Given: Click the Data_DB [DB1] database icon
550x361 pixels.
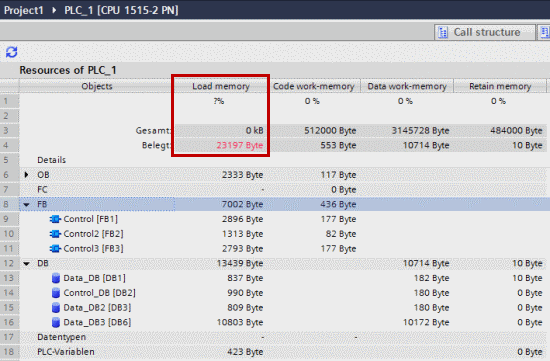Looking at the screenshot, I should (55, 278).
